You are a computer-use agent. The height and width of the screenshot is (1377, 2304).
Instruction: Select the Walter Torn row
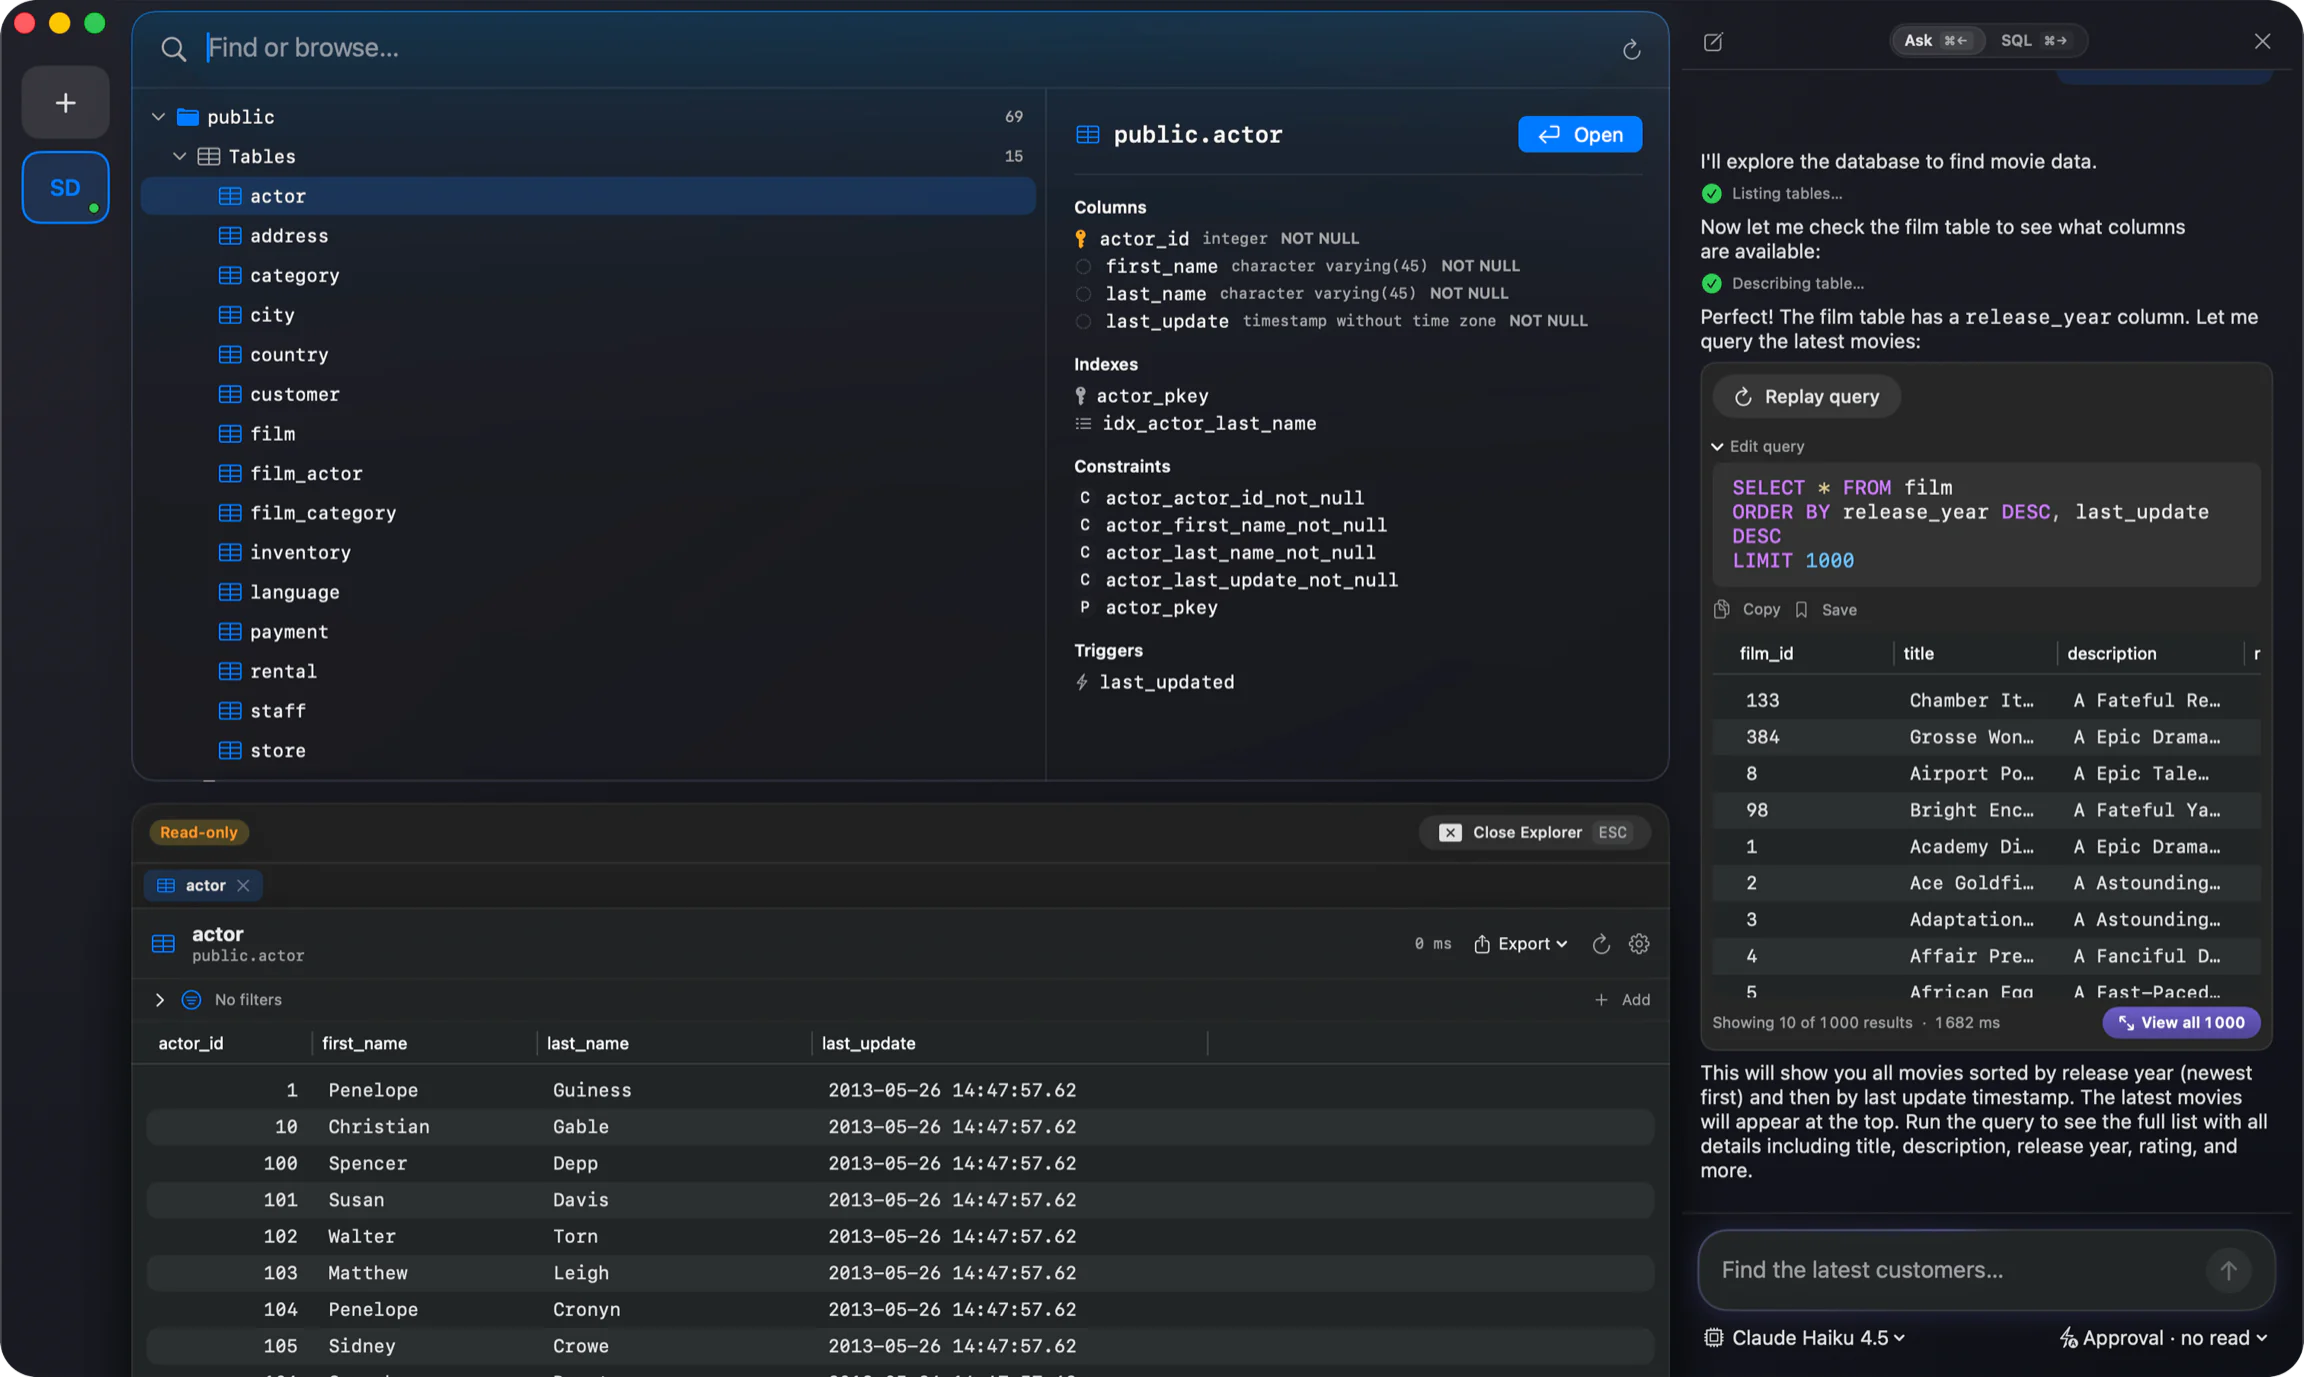(x=900, y=1236)
